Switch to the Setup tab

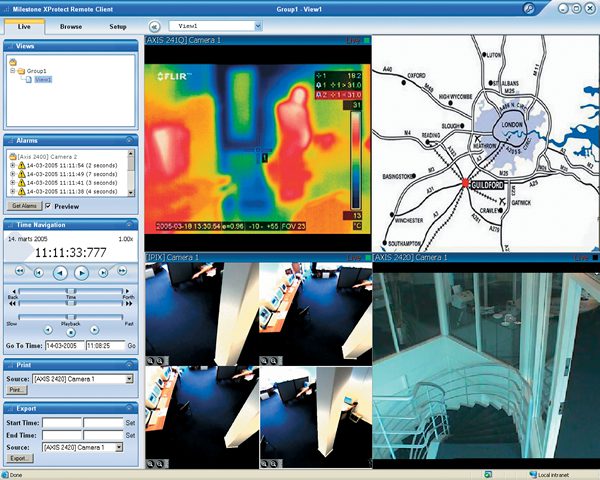click(117, 27)
